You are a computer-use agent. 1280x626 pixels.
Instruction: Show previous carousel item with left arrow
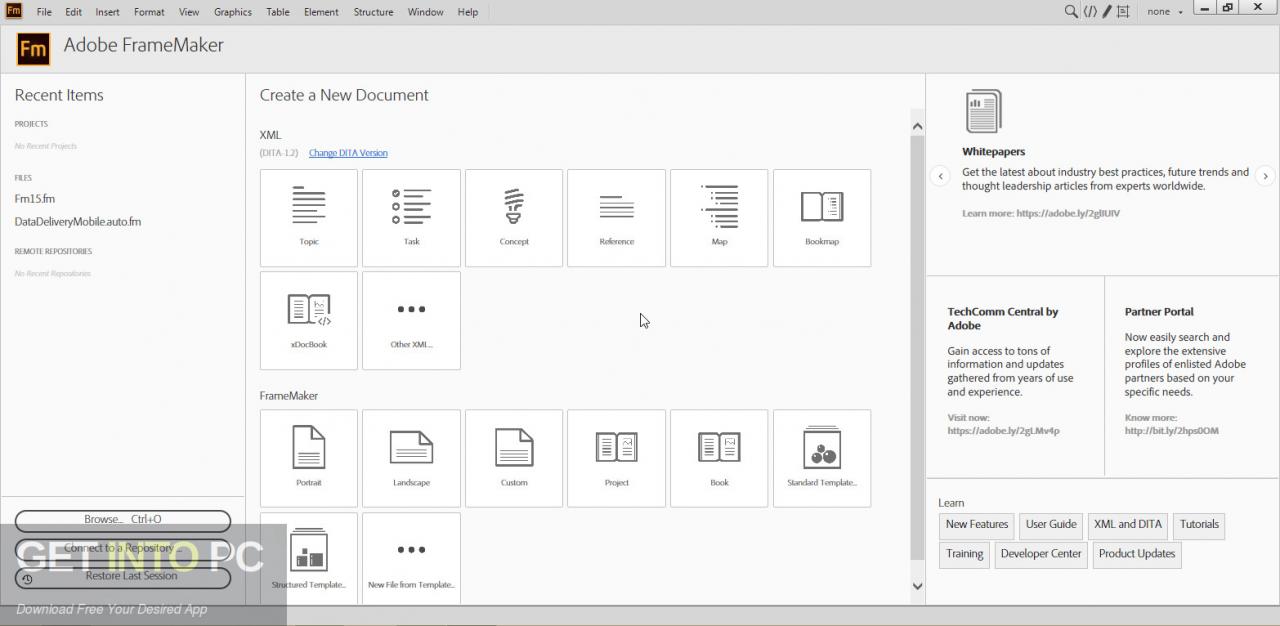tap(940, 176)
